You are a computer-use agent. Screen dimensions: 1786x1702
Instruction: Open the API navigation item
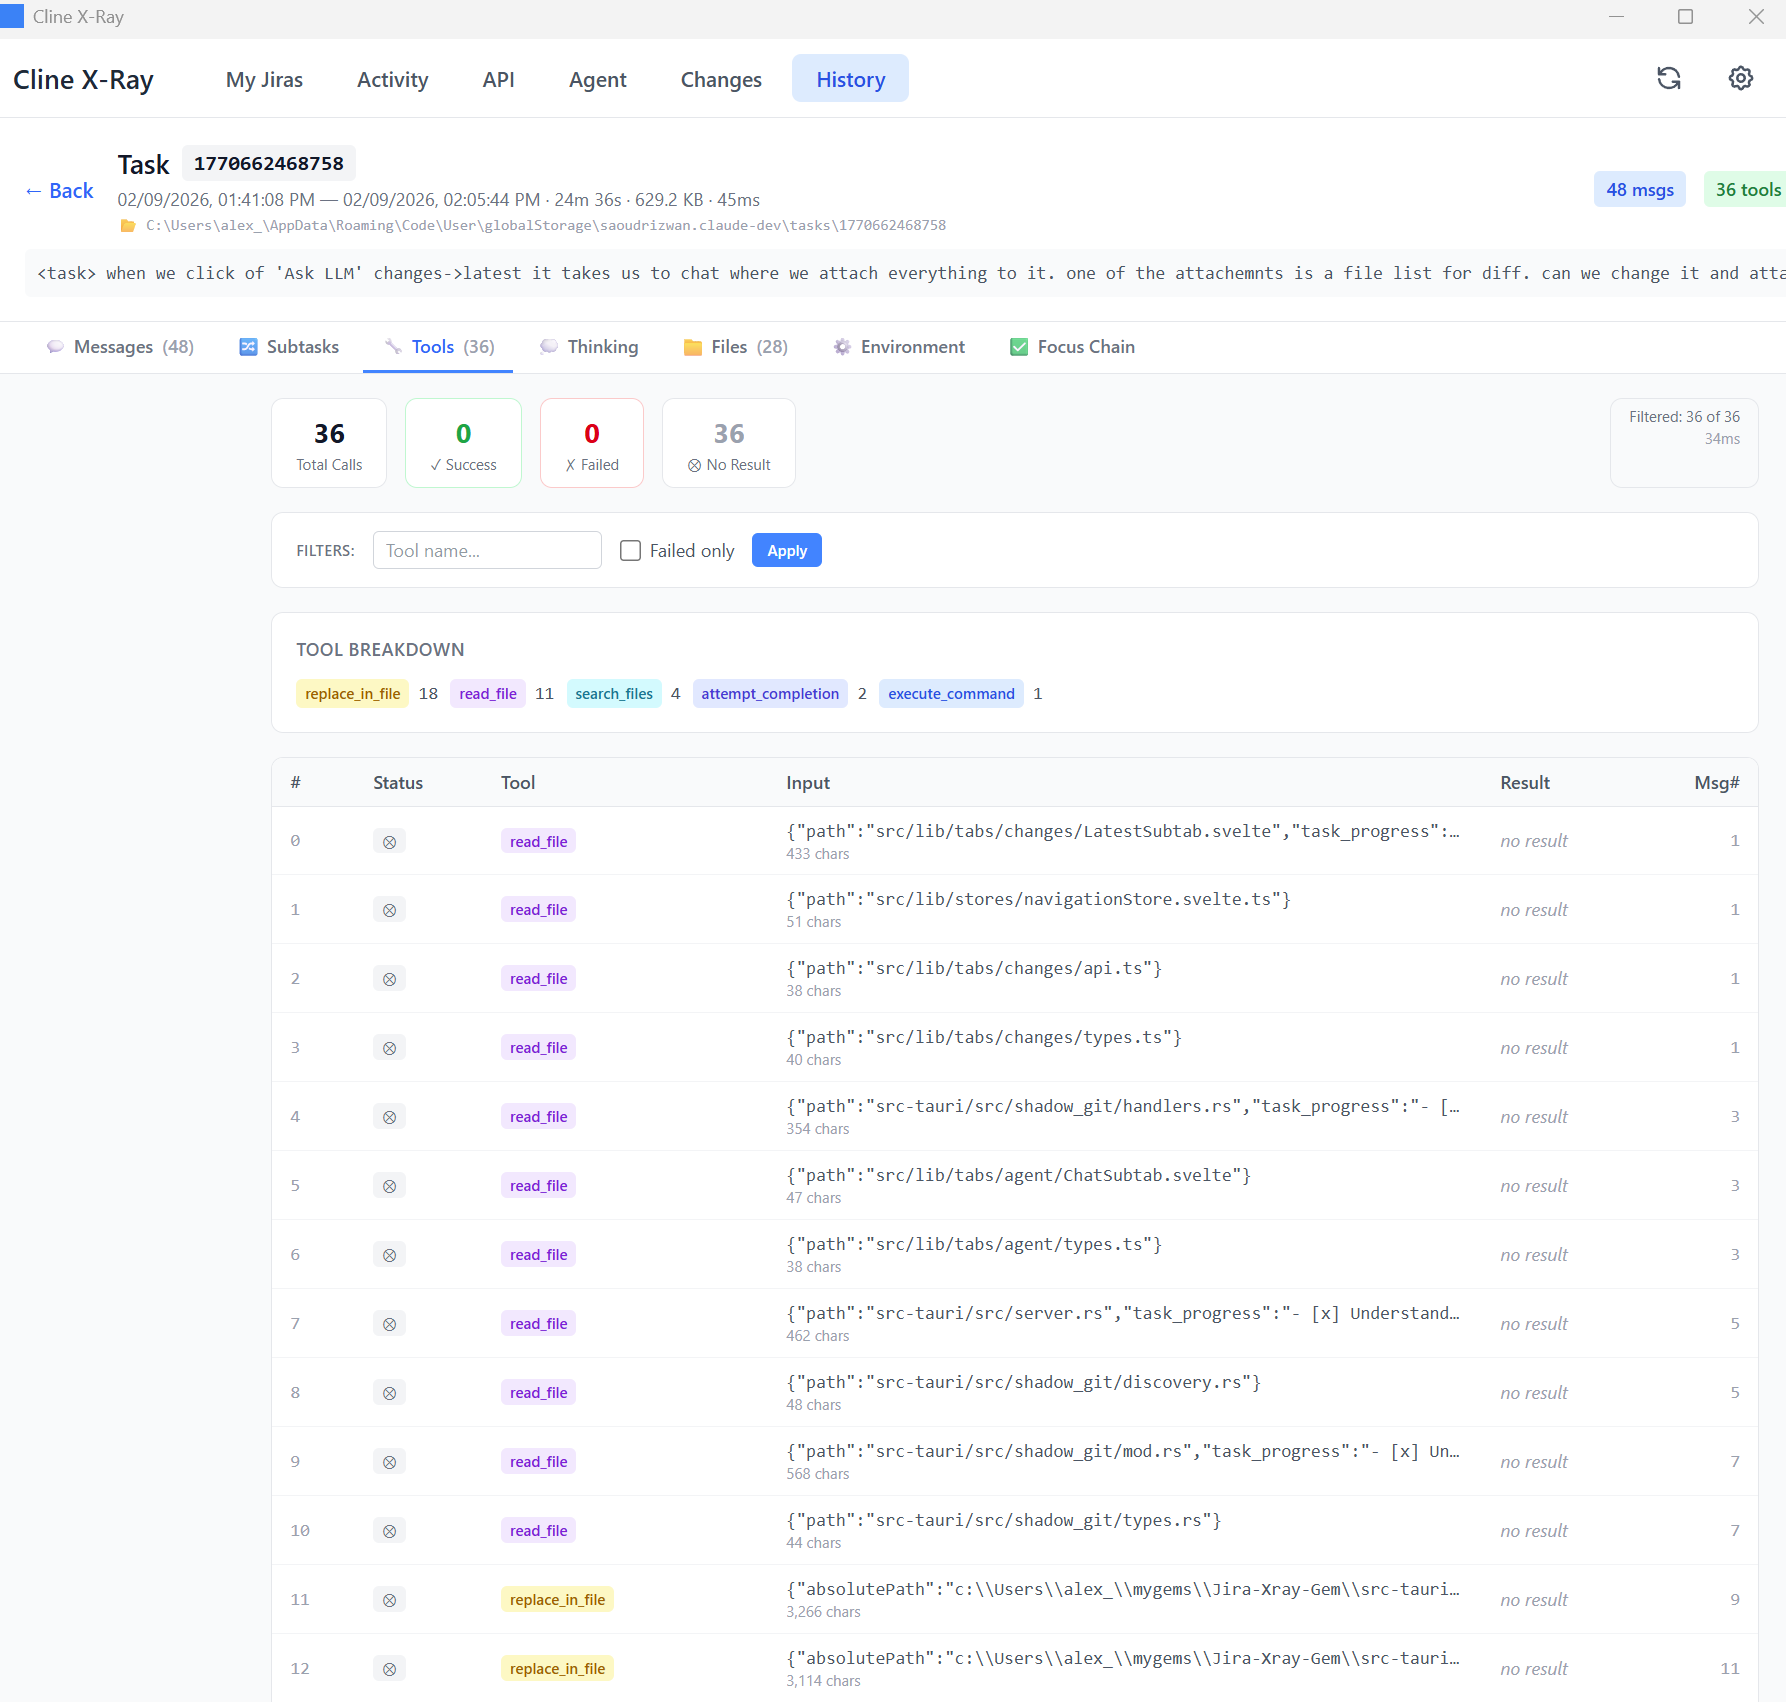point(498,79)
